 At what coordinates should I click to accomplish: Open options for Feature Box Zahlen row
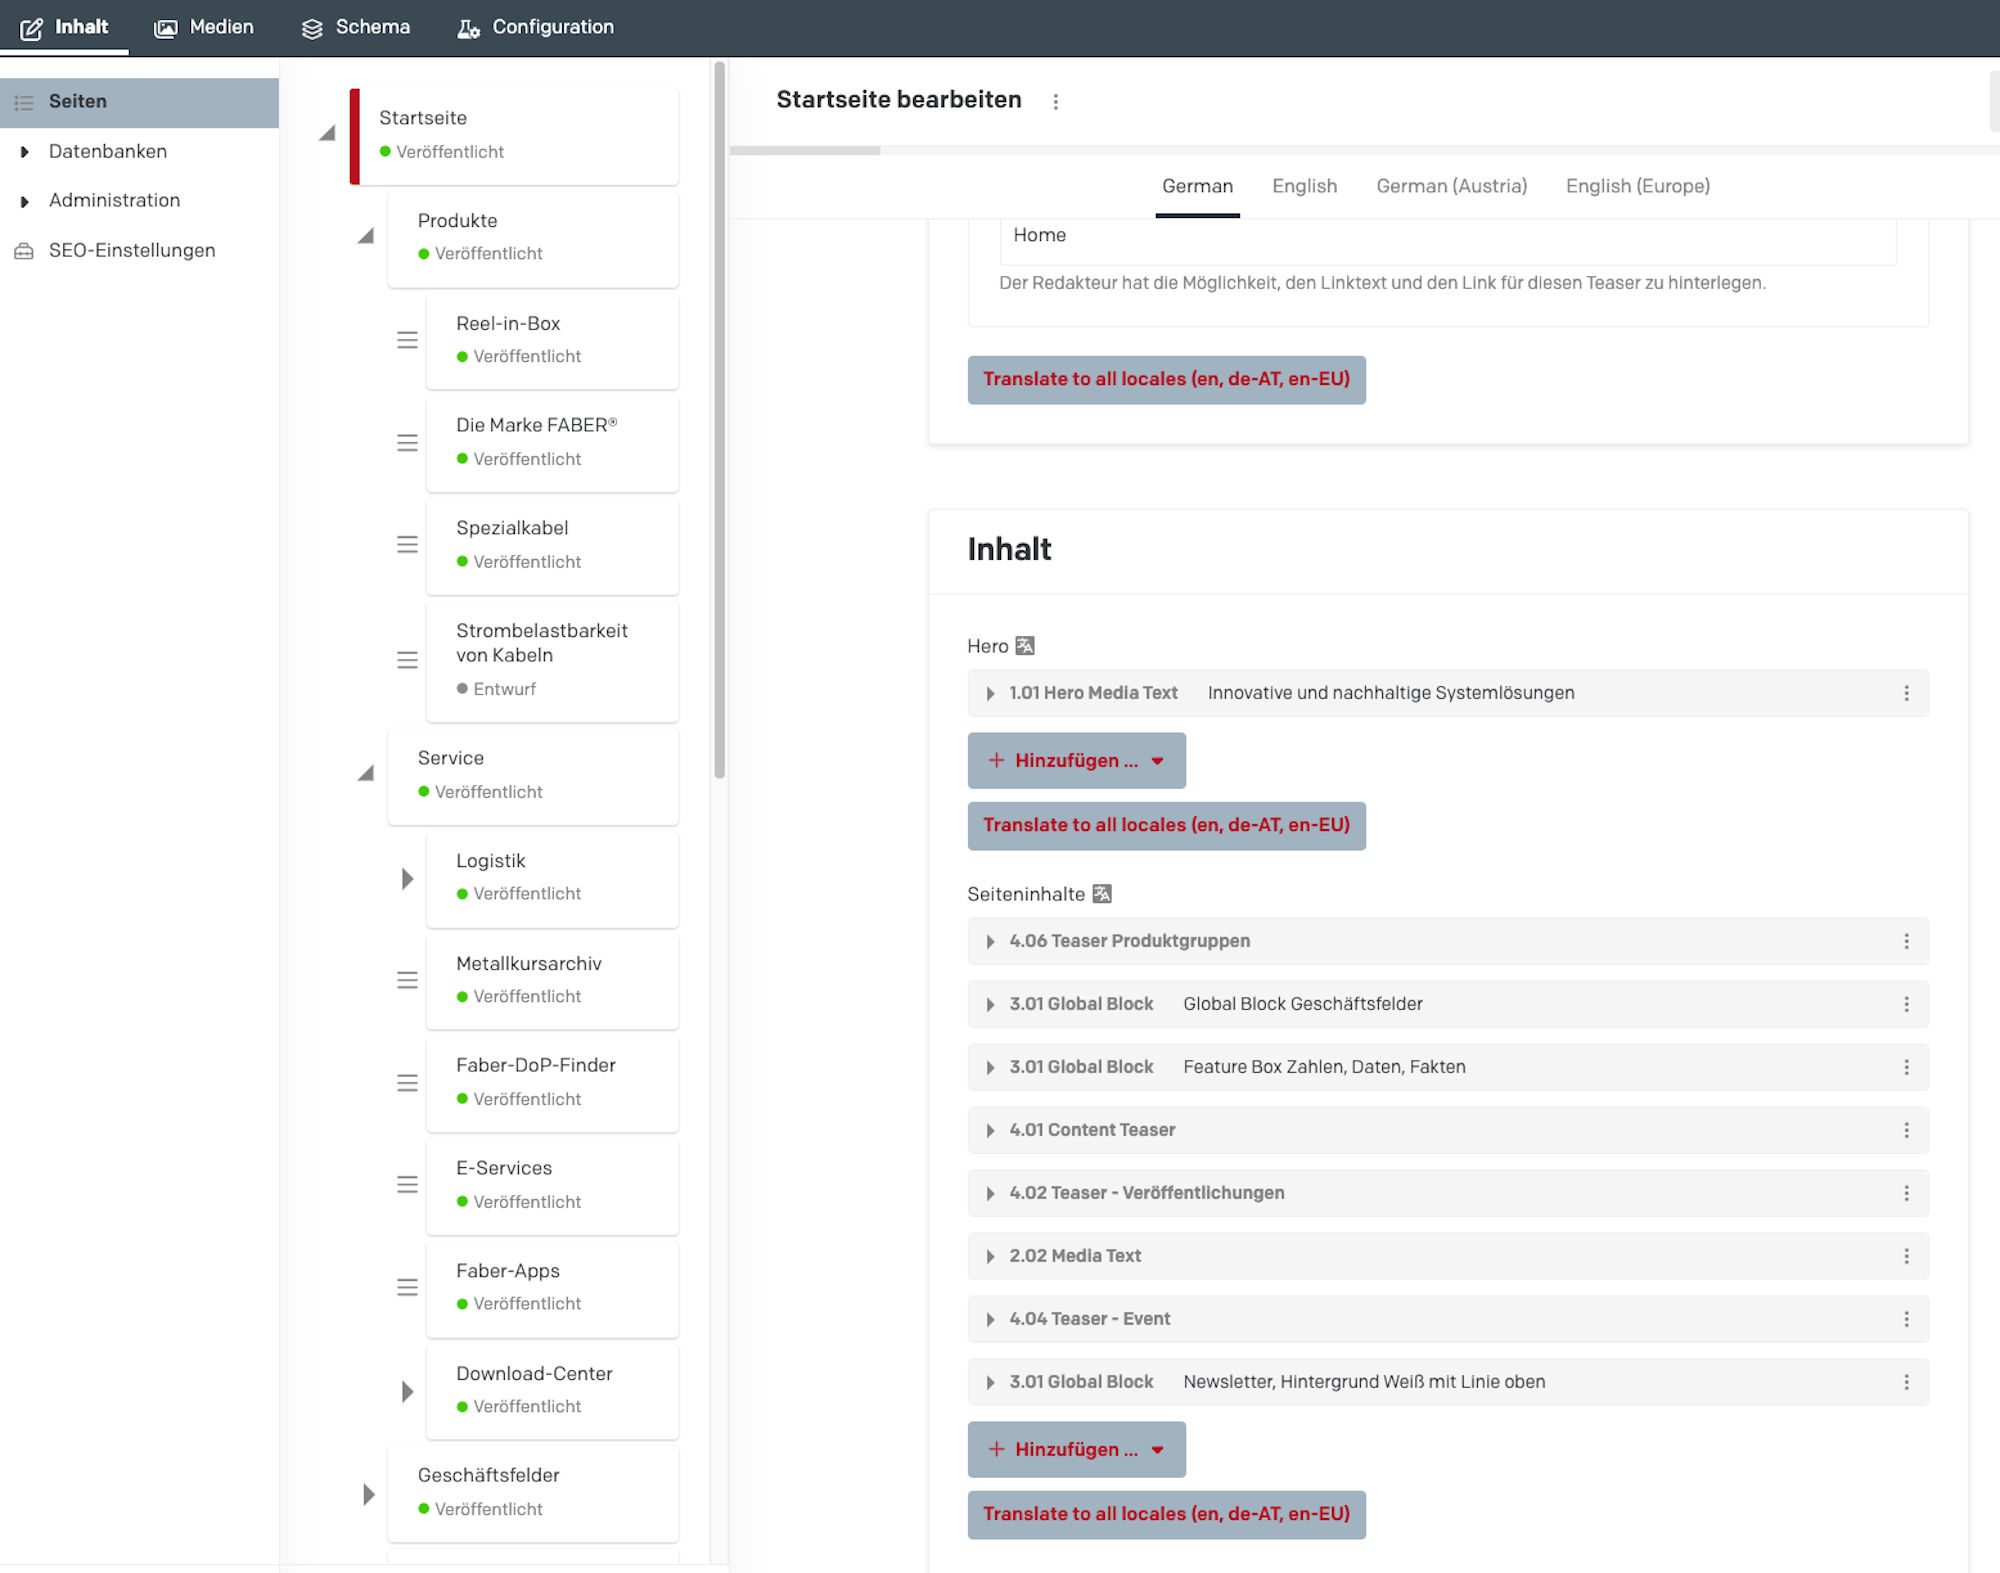[x=1906, y=1067]
